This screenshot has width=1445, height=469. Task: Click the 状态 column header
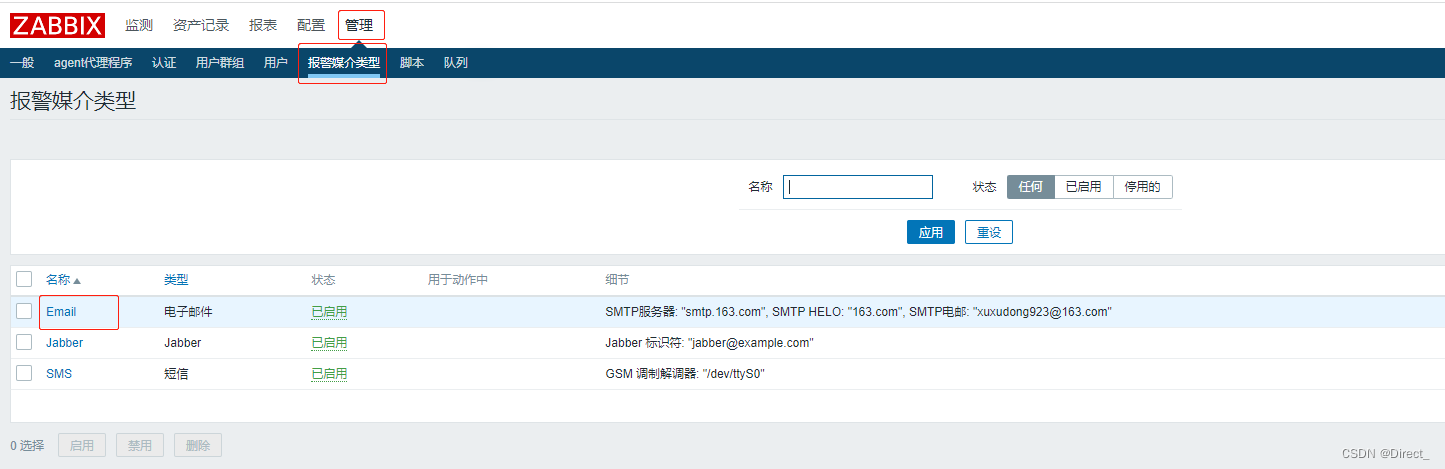coord(323,280)
